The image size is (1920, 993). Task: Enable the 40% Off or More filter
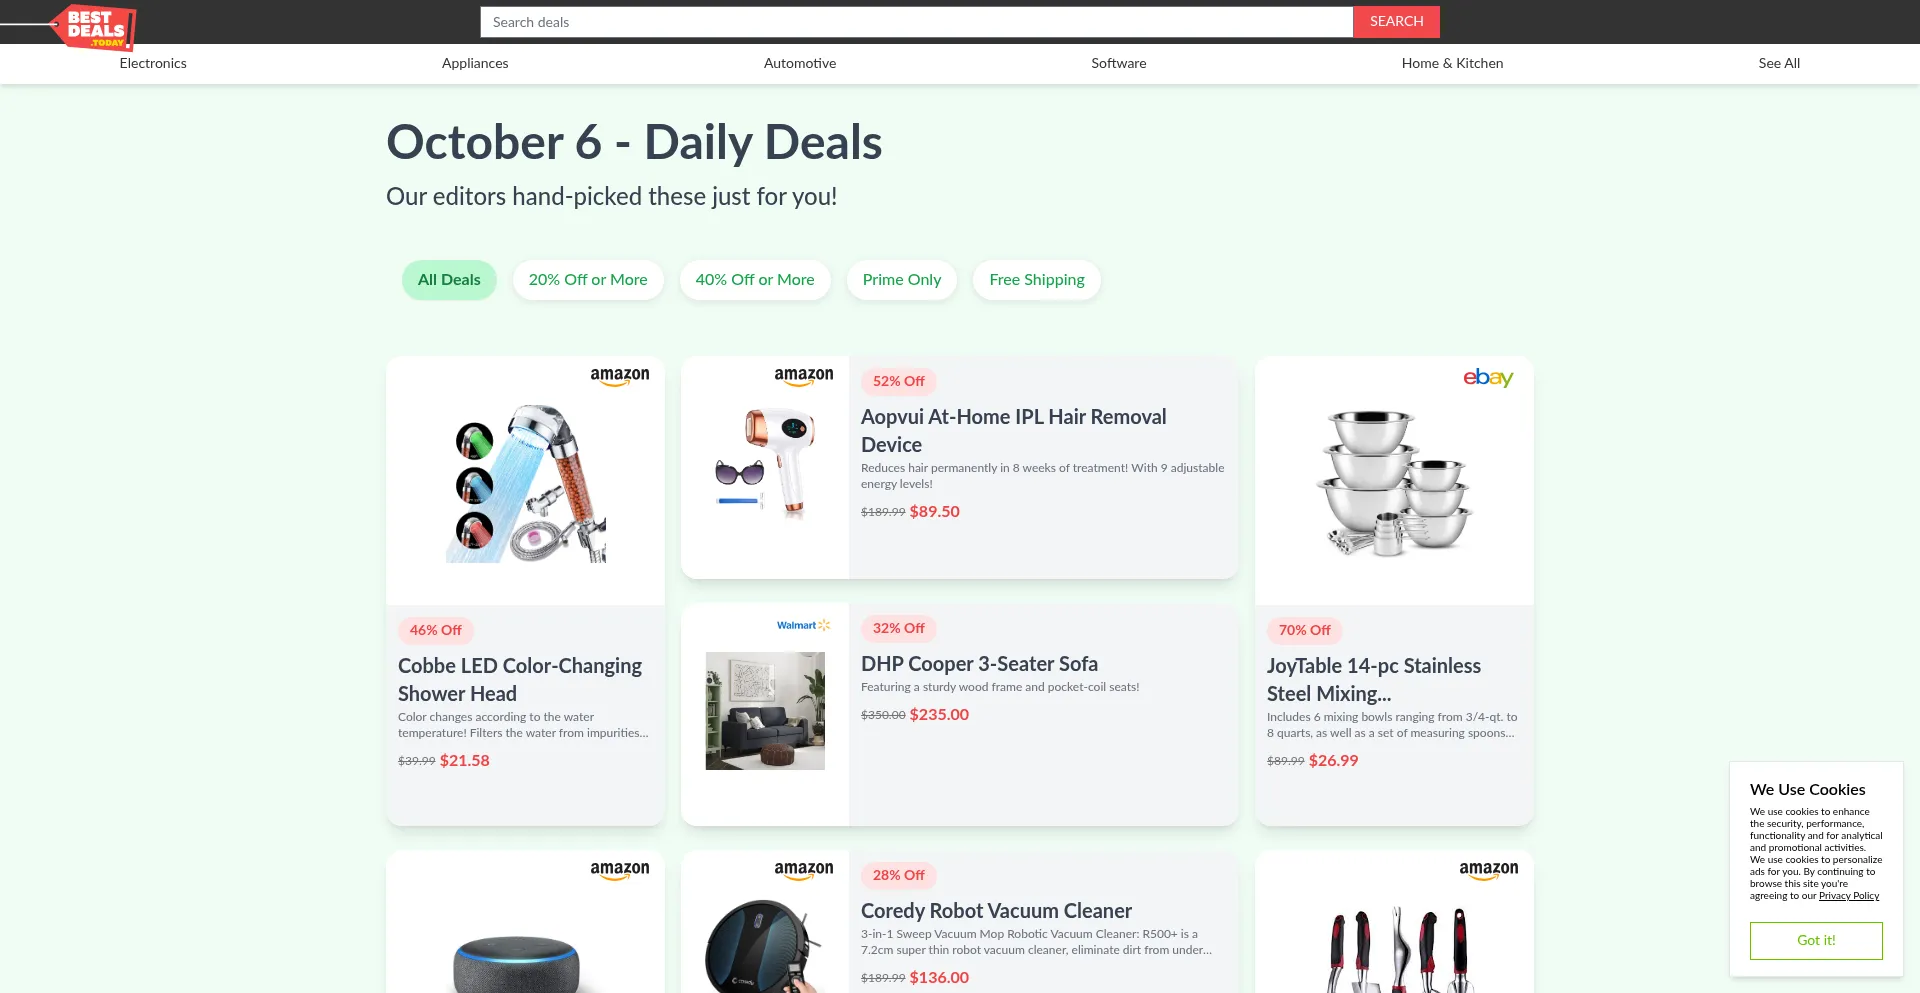pyautogui.click(x=755, y=280)
